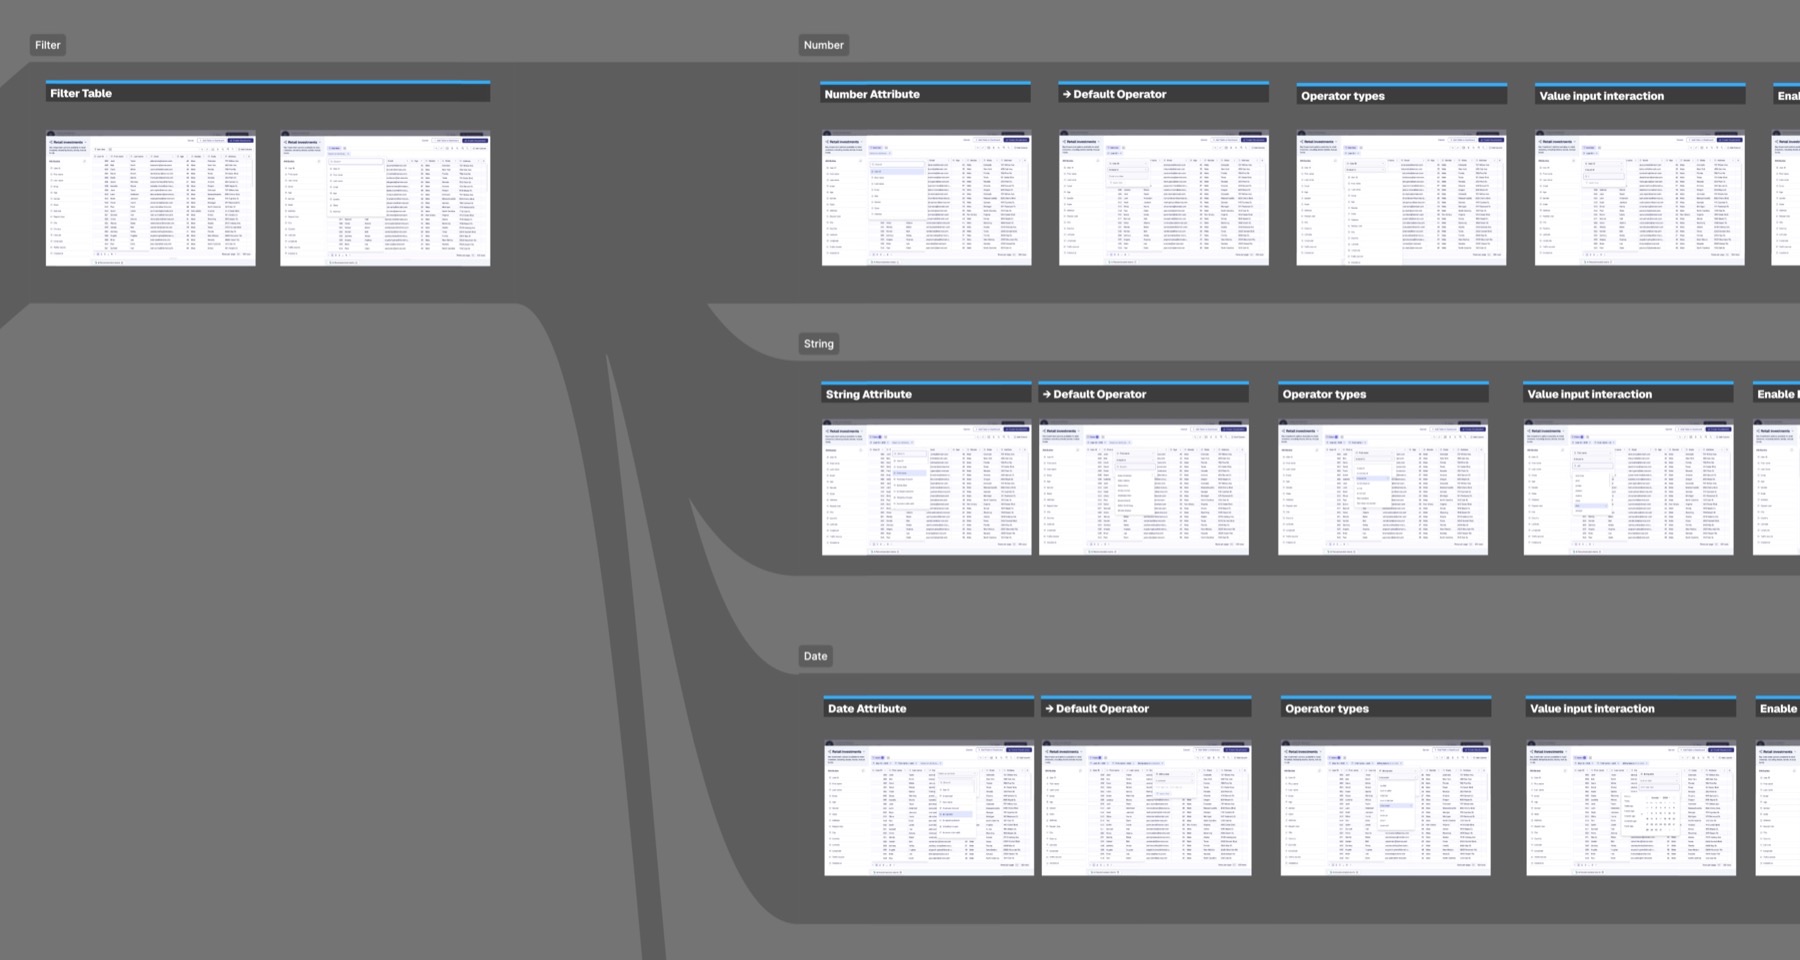Viewport: 1800px width, 960px height.
Task: Click the Operator types header in Number row
Action: [1401, 95]
